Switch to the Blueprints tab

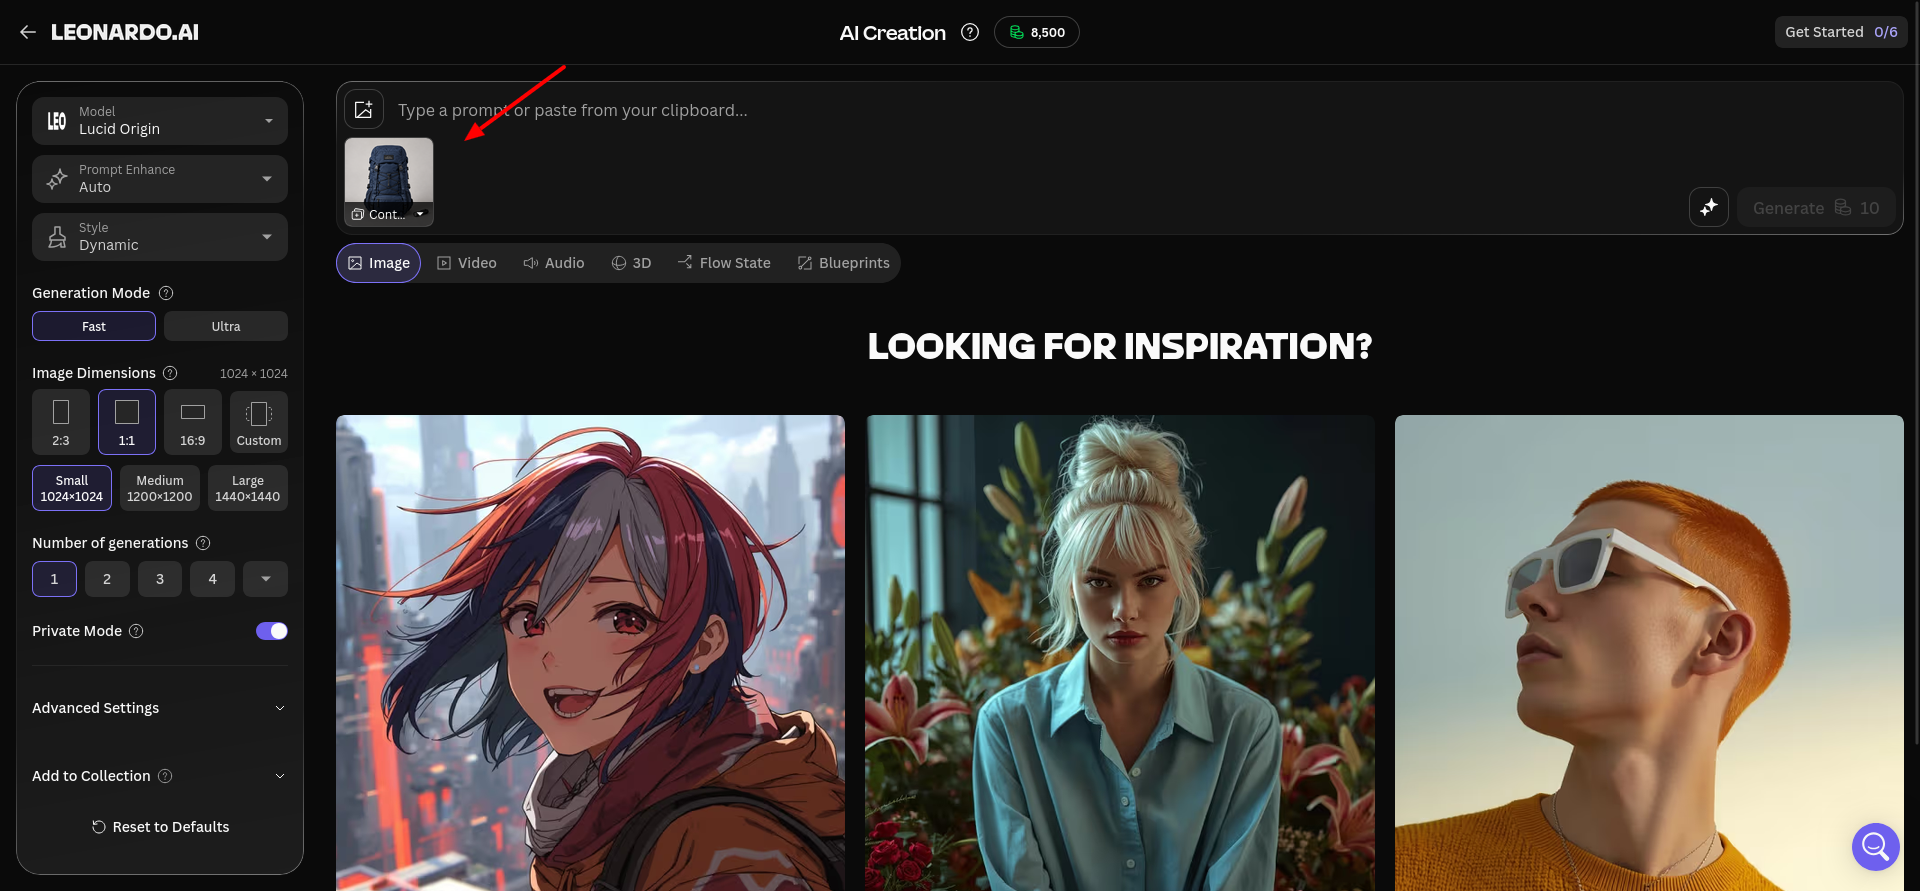[x=844, y=263]
